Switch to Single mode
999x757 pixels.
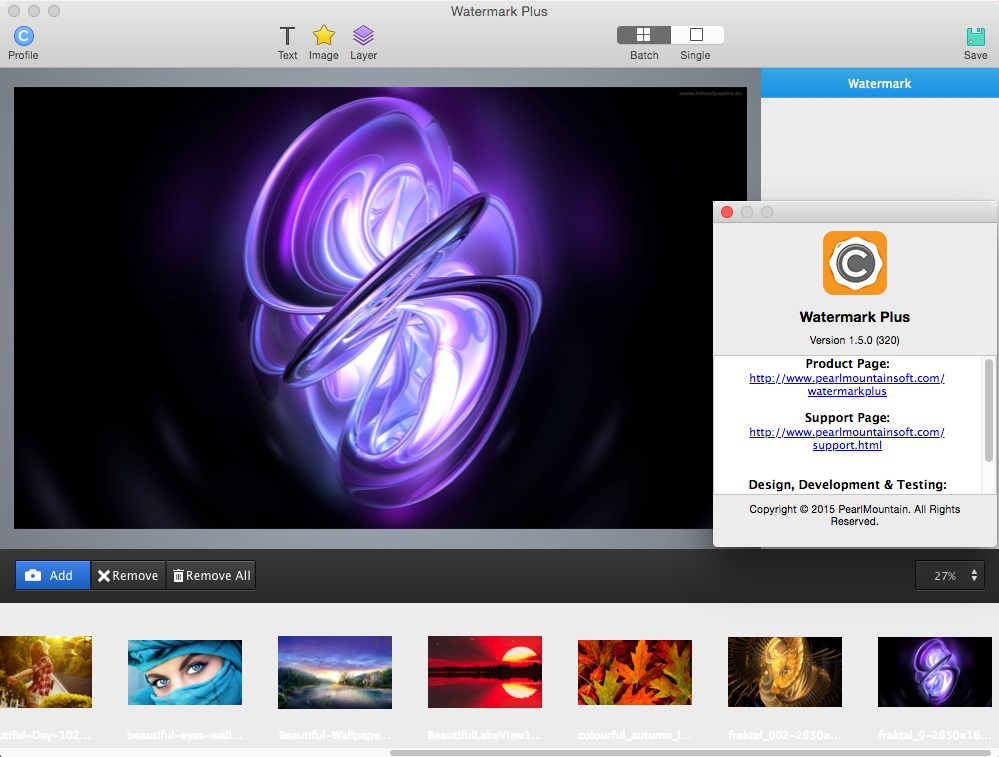pyautogui.click(x=696, y=35)
